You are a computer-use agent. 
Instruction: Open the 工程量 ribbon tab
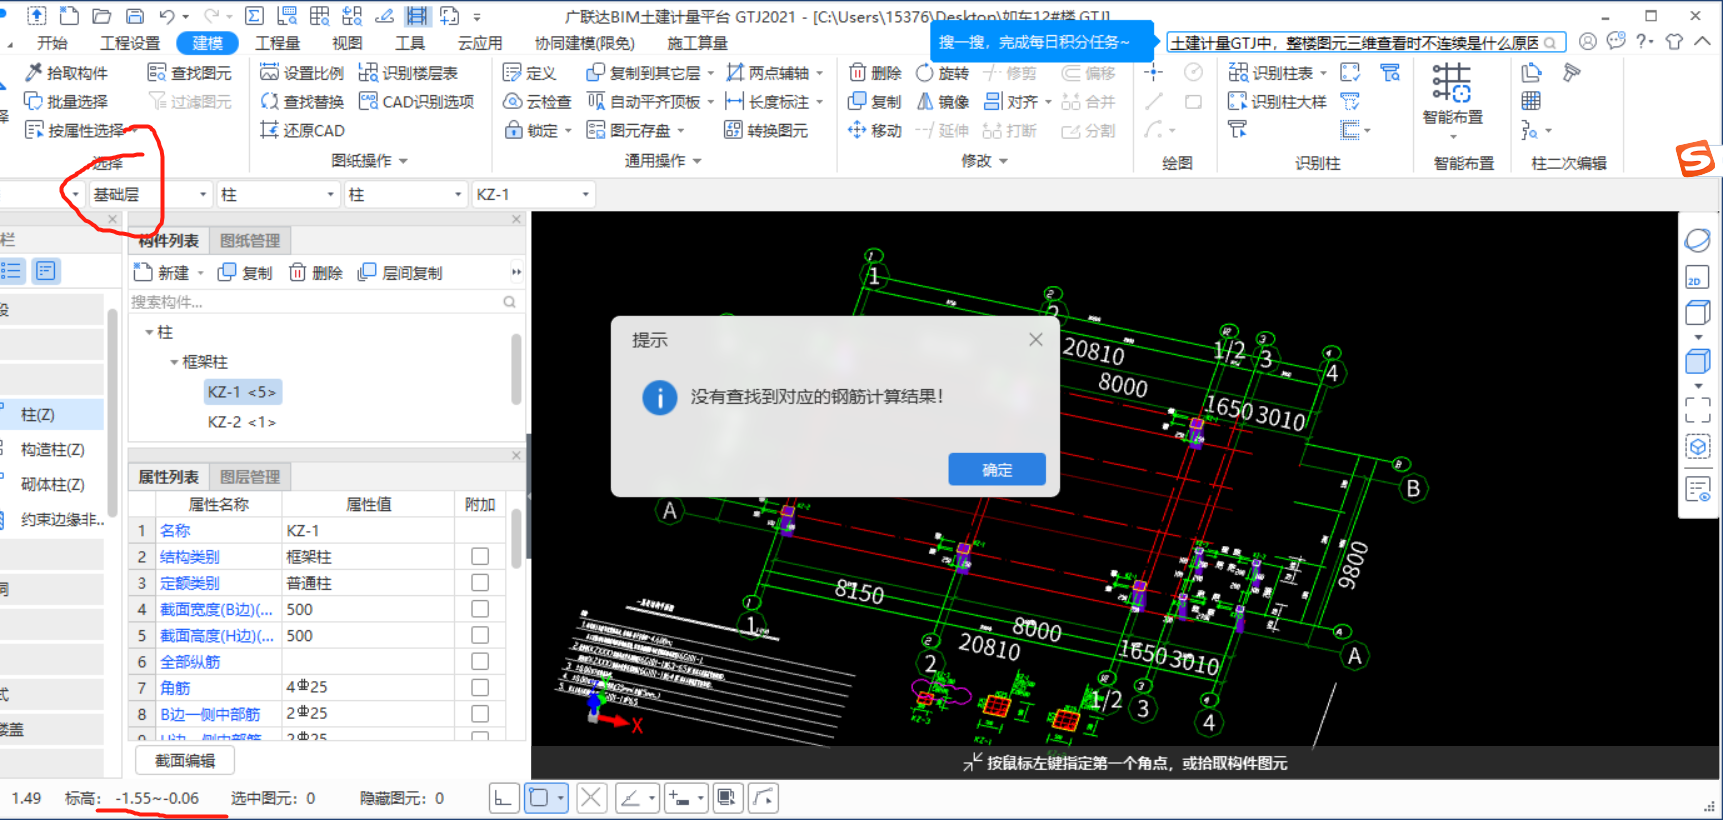(277, 43)
